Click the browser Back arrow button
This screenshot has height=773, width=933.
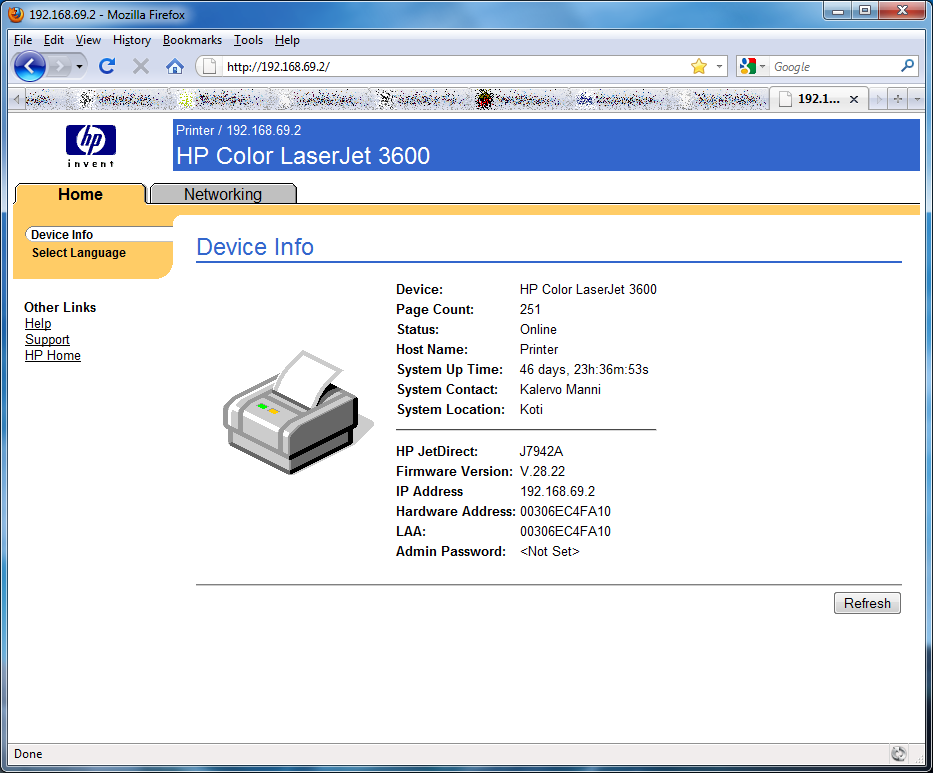click(x=31, y=67)
